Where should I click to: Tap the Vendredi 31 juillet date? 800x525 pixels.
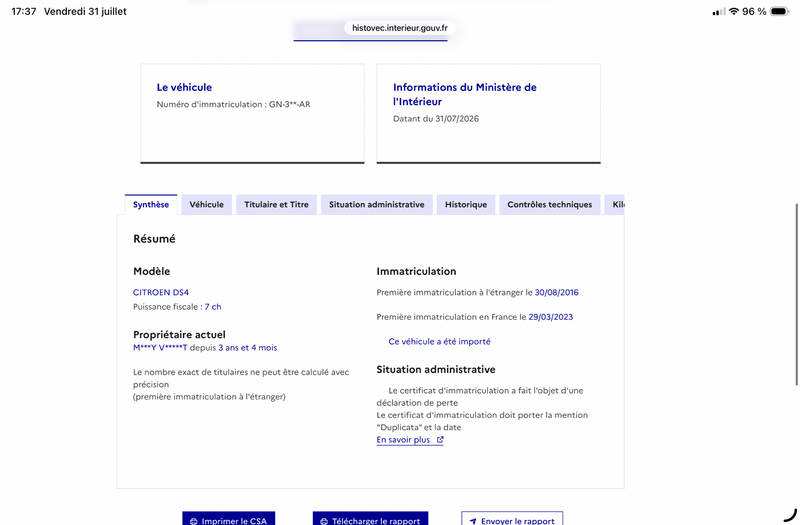click(x=85, y=11)
